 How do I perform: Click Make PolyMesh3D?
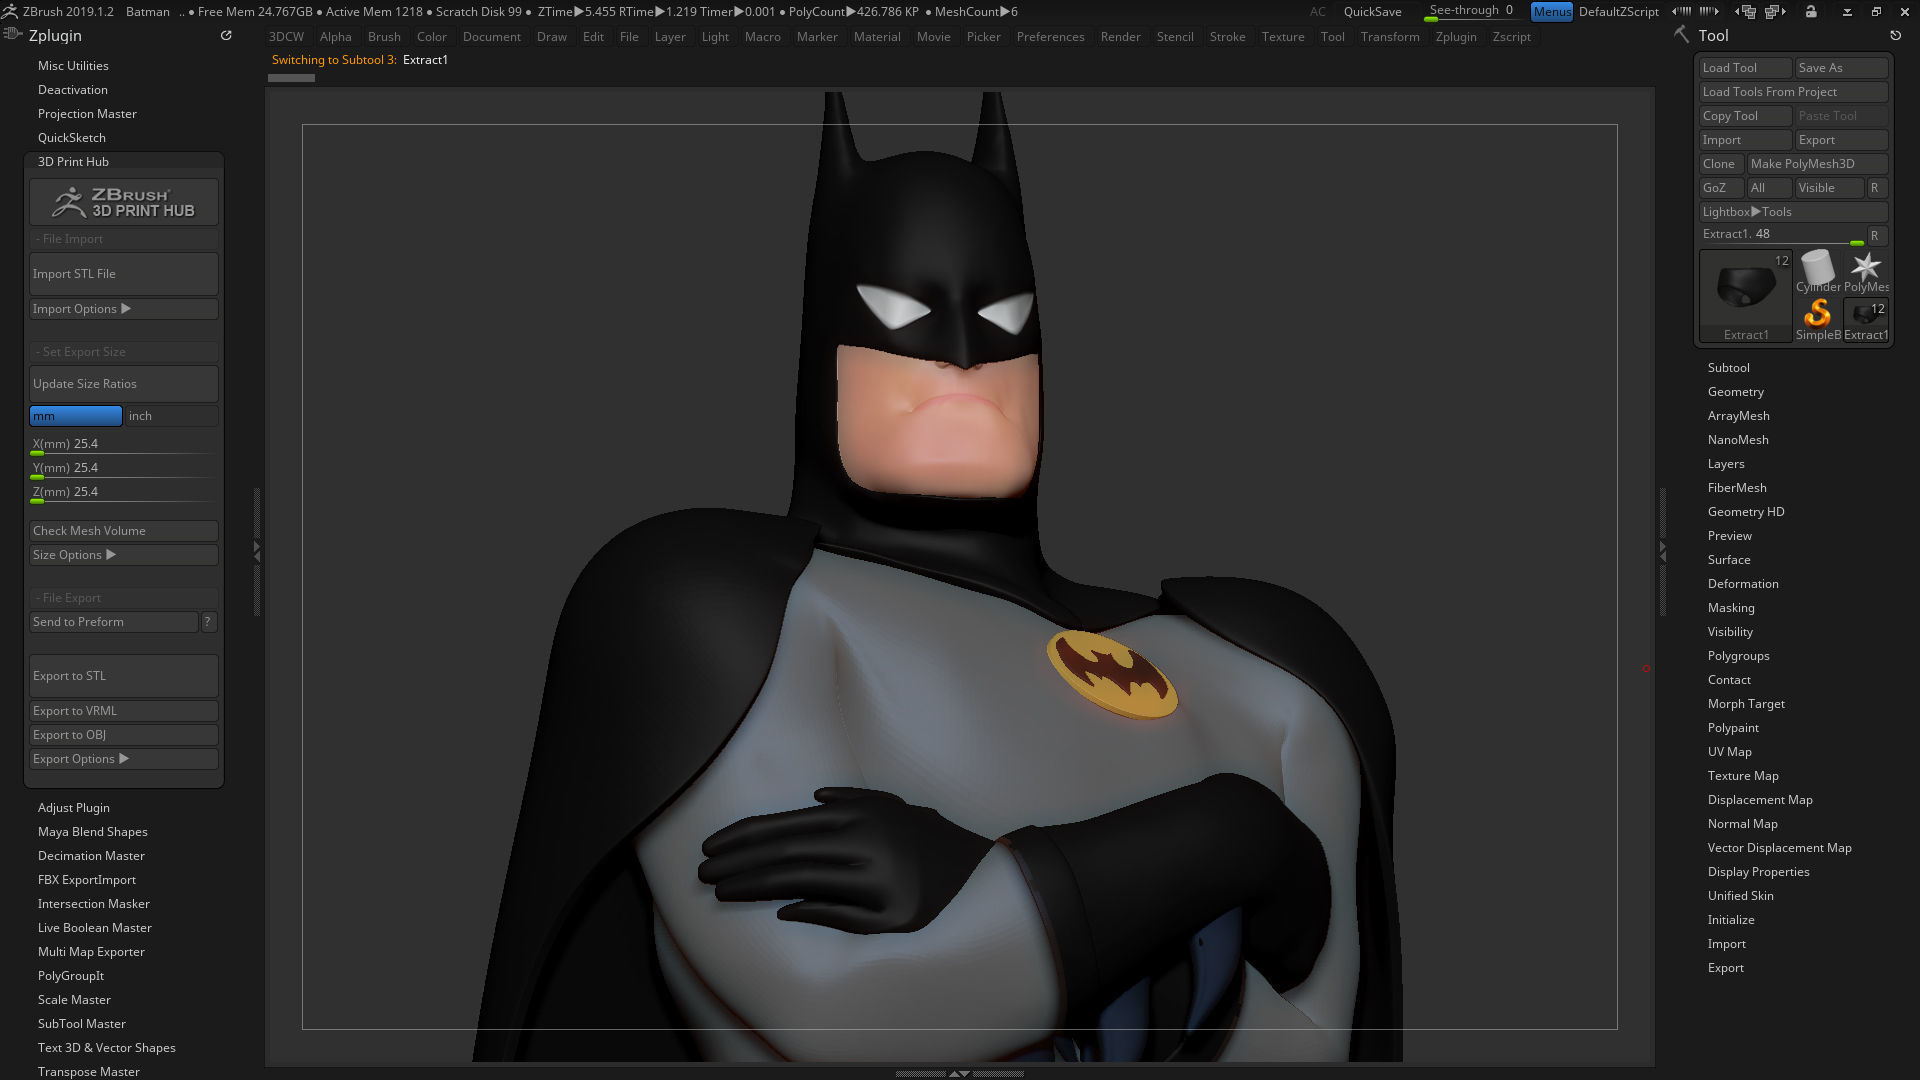(1817, 164)
